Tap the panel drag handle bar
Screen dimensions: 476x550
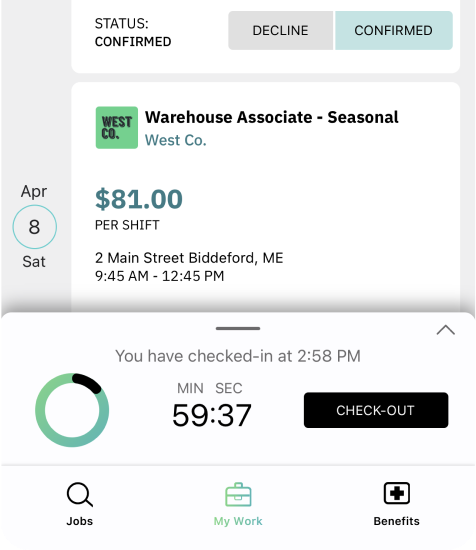238,328
